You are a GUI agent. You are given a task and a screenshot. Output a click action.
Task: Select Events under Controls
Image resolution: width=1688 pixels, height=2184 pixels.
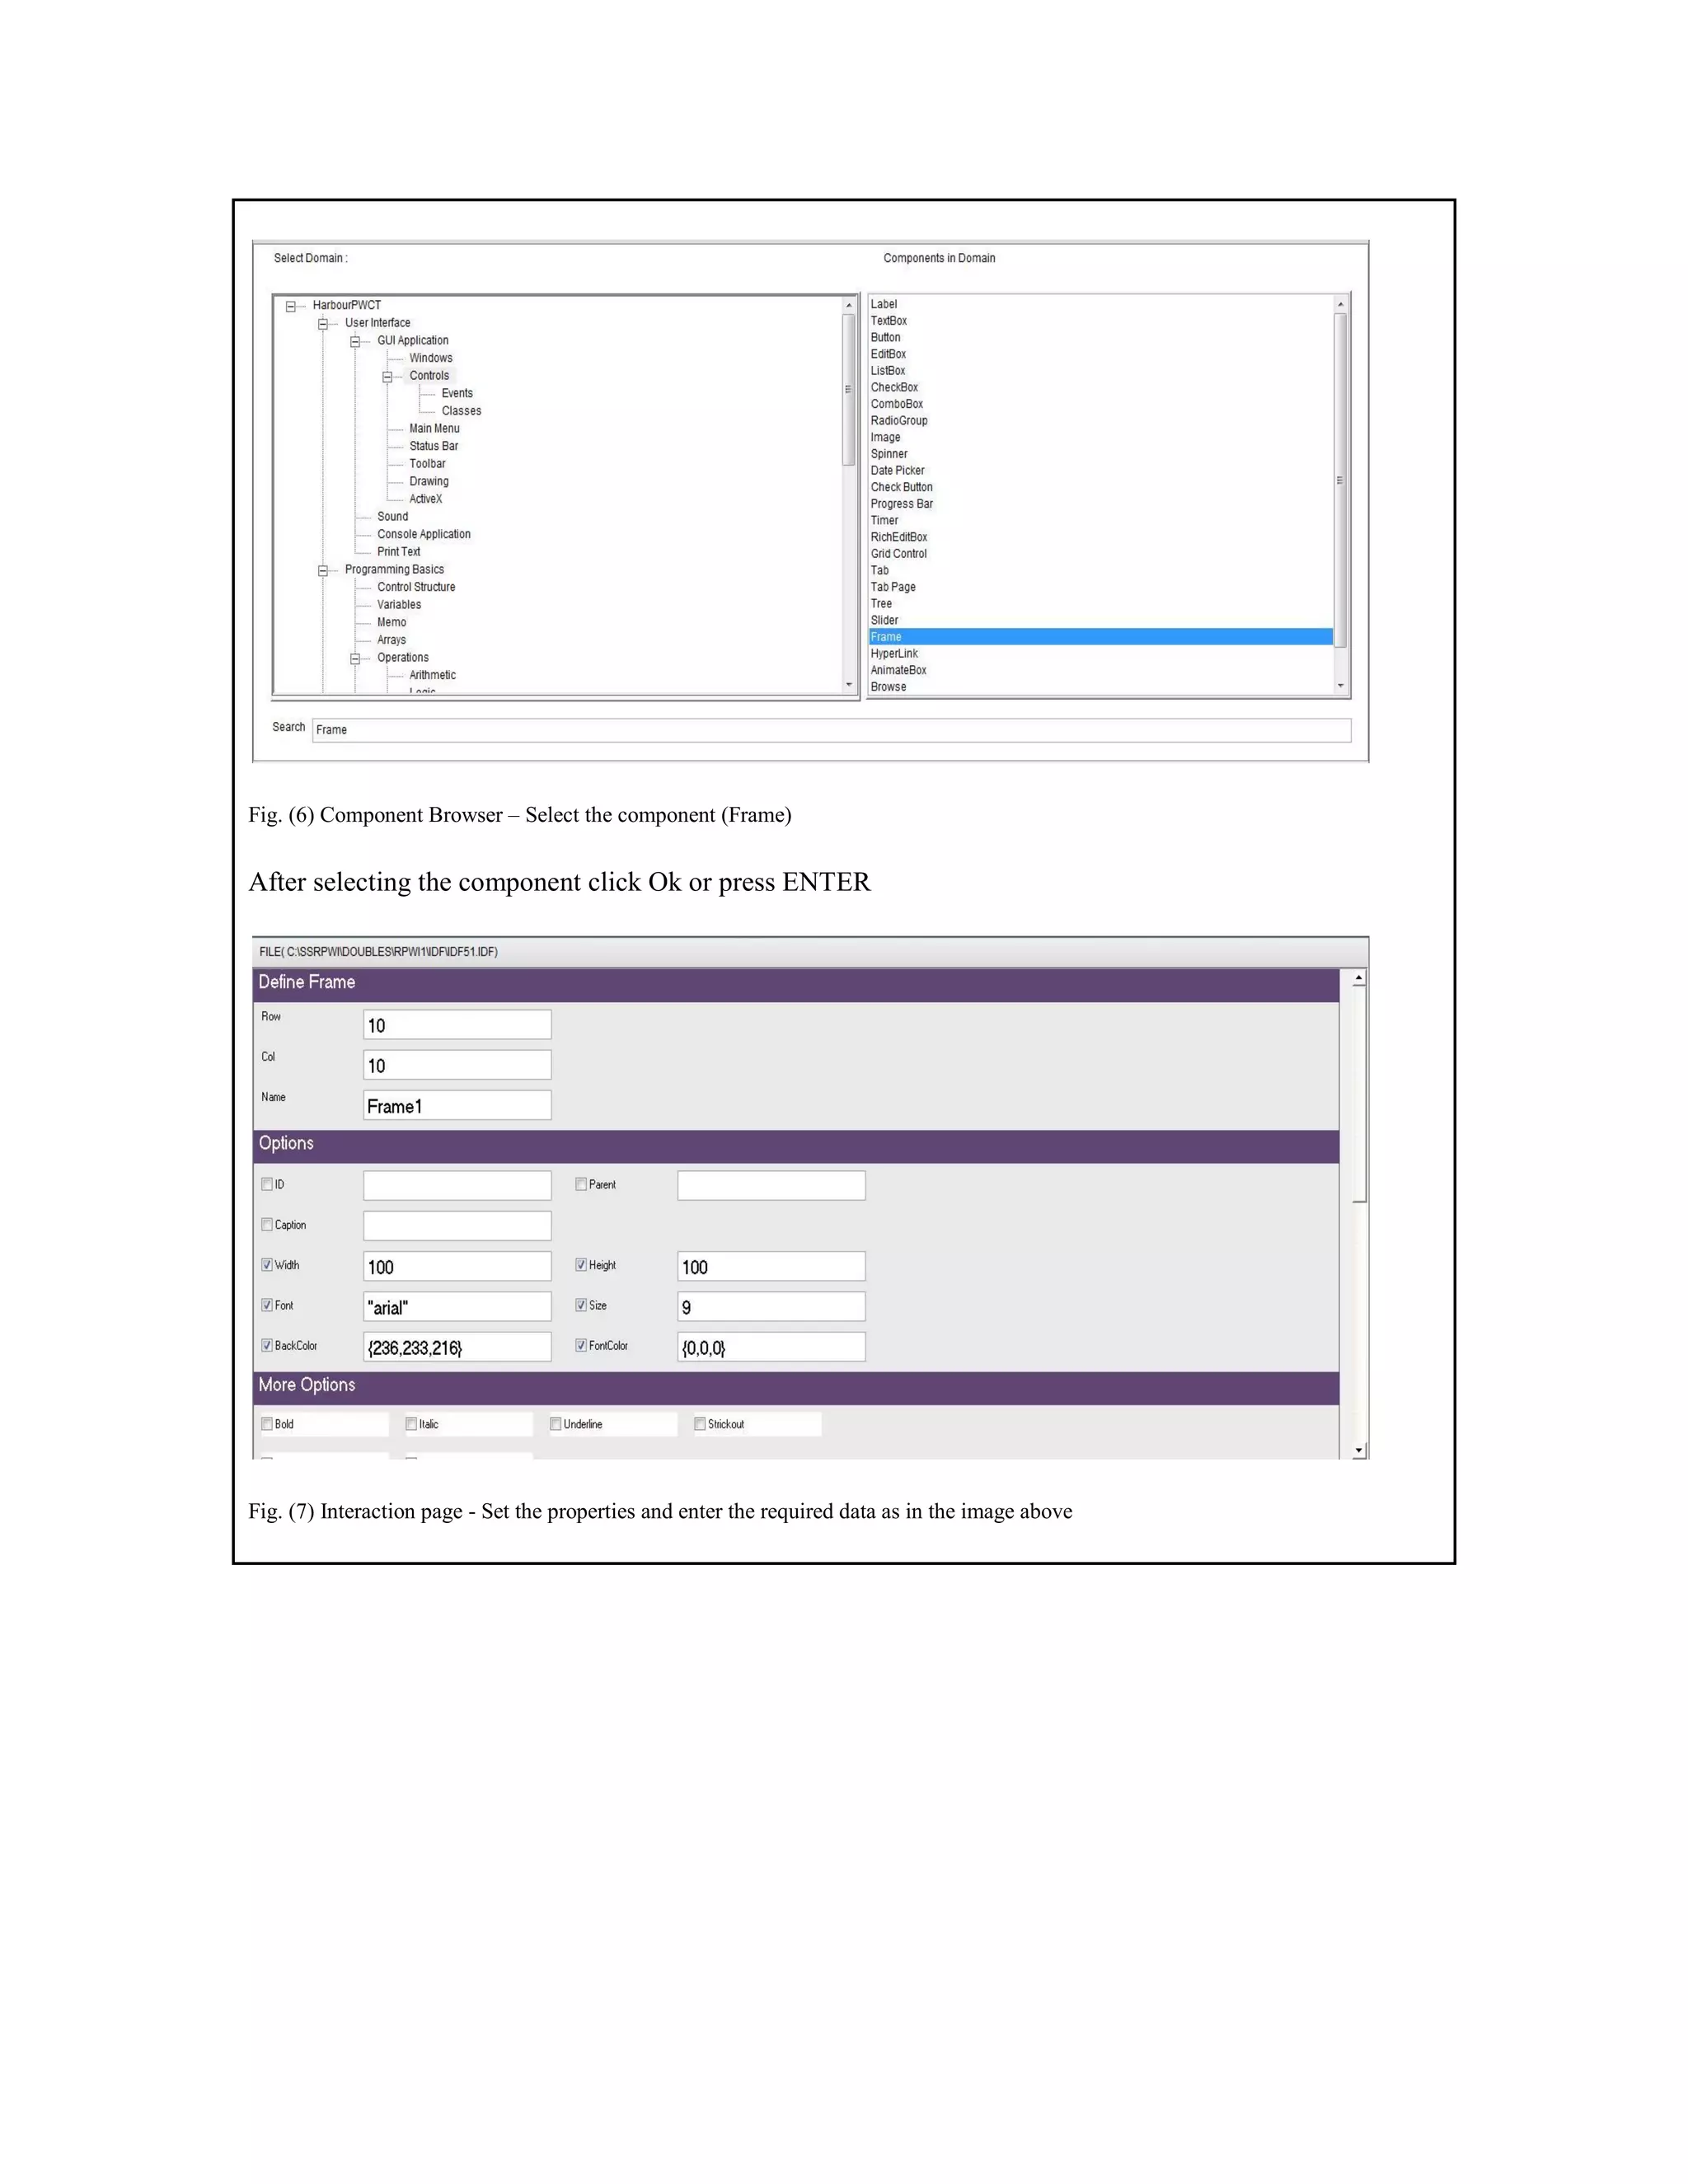(457, 393)
